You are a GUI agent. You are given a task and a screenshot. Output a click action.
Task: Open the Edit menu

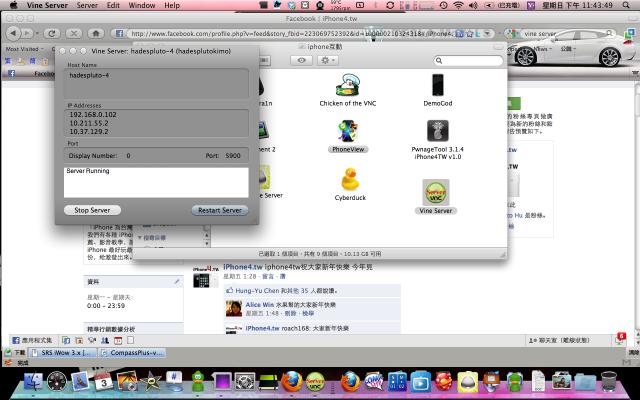point(113,5)
